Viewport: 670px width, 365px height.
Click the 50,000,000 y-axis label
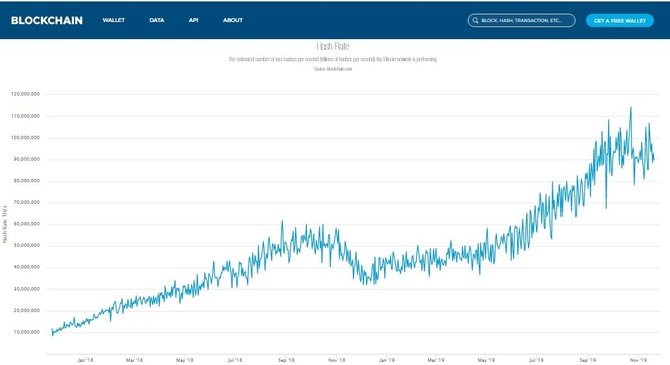click(26, 245)
